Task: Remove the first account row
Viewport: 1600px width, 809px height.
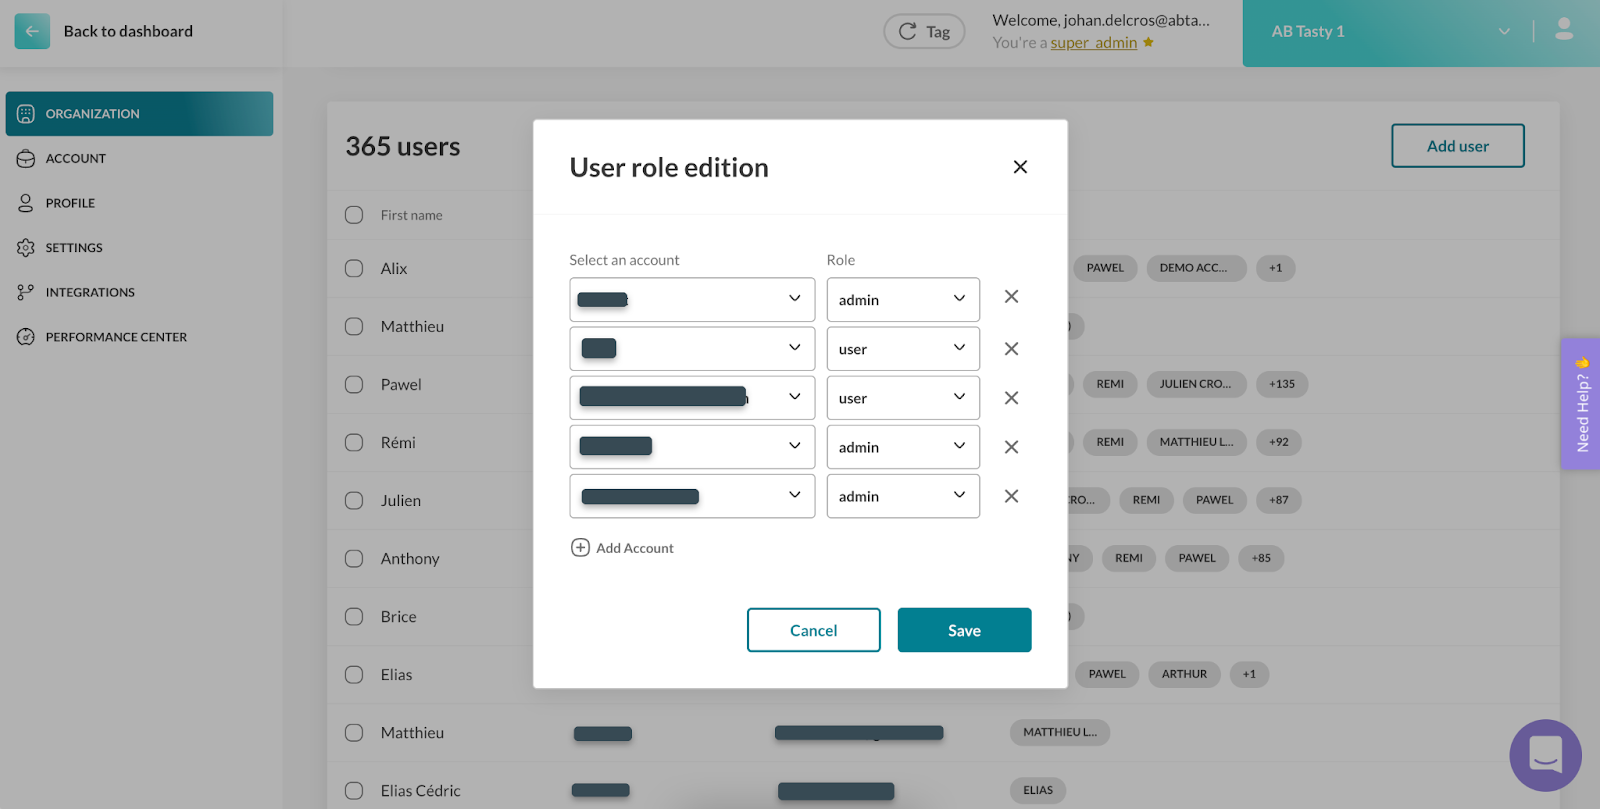Action: [1011, 297]
